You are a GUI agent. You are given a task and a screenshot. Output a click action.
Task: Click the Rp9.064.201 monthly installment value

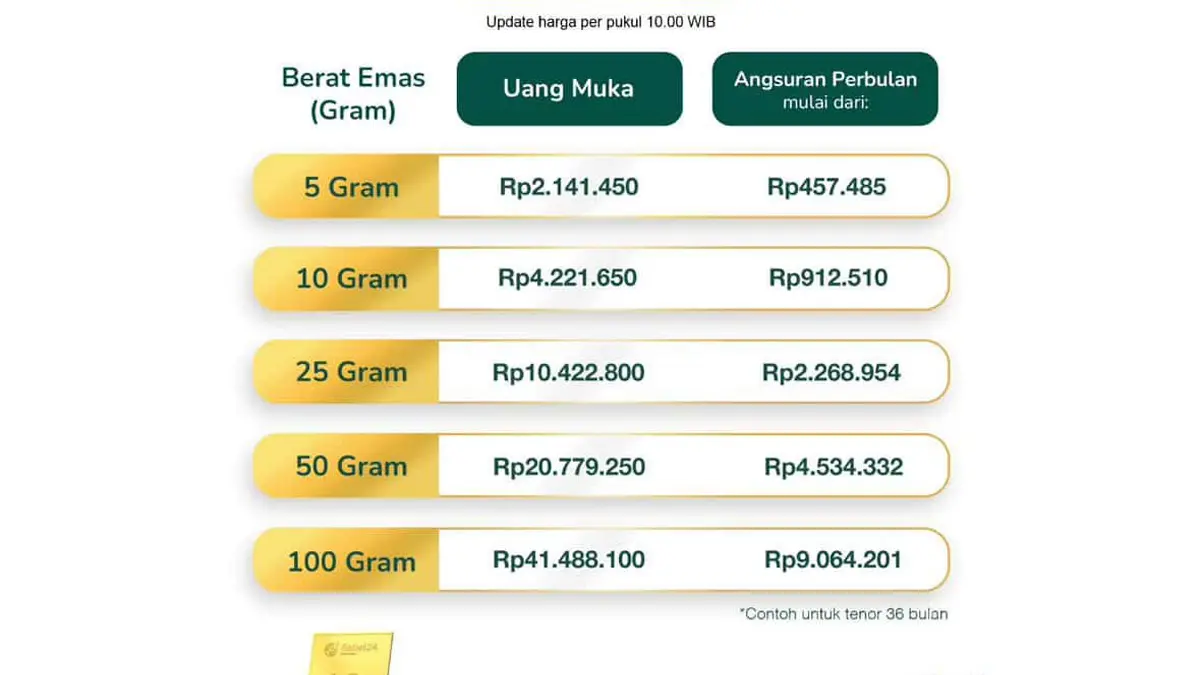coord(833,560)
